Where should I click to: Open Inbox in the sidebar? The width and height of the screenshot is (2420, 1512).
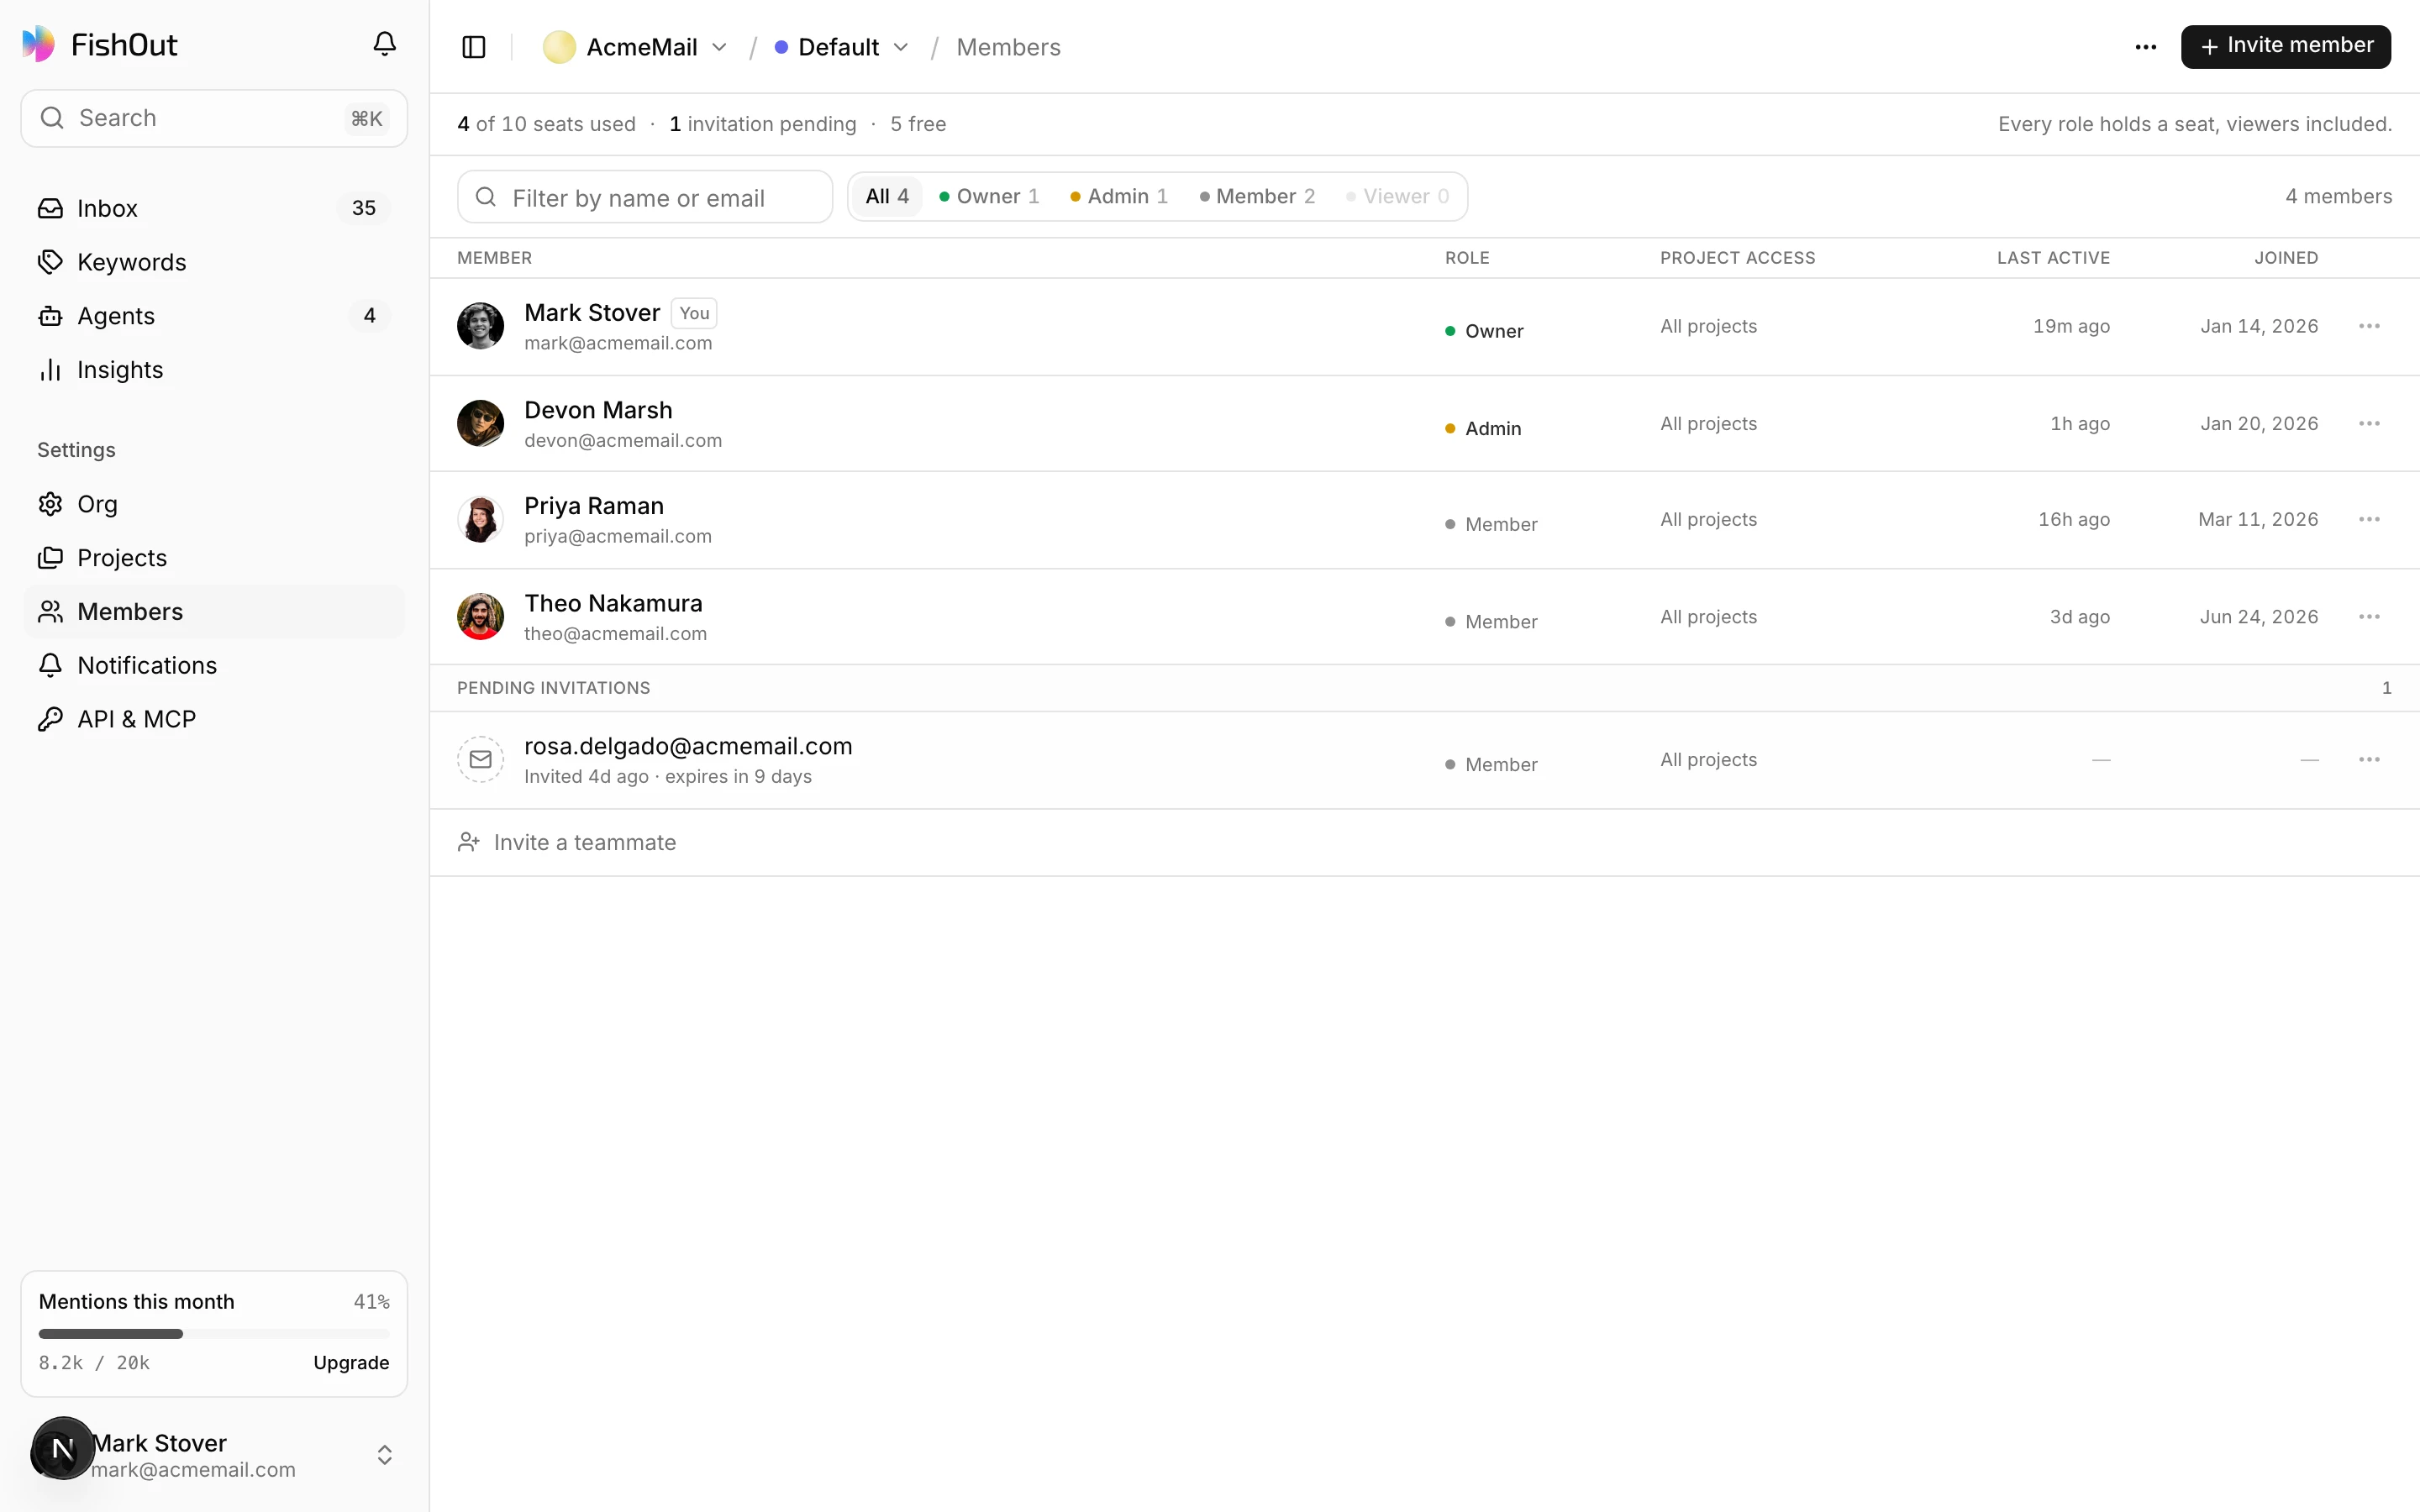(214, 208)
